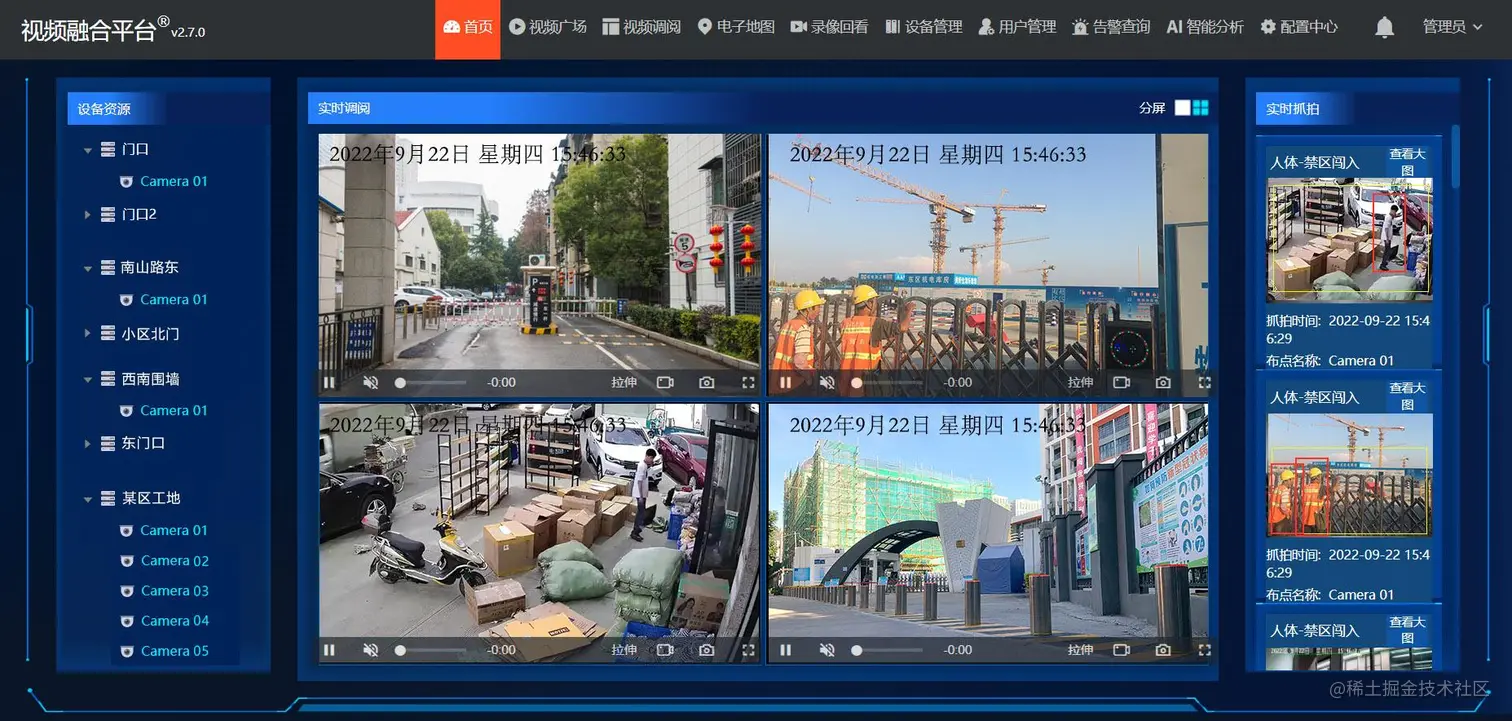1512x721 pixels.
Task: Take snapshot of top-left gate video
Action: click(707, 382)
